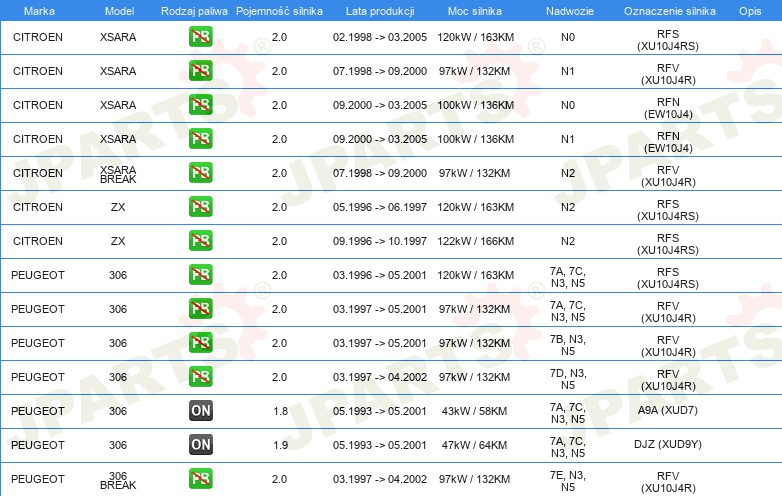Click petrol icon in 306 03.1996 row
This screenshot has height=496, width=782.
point(200,275)
